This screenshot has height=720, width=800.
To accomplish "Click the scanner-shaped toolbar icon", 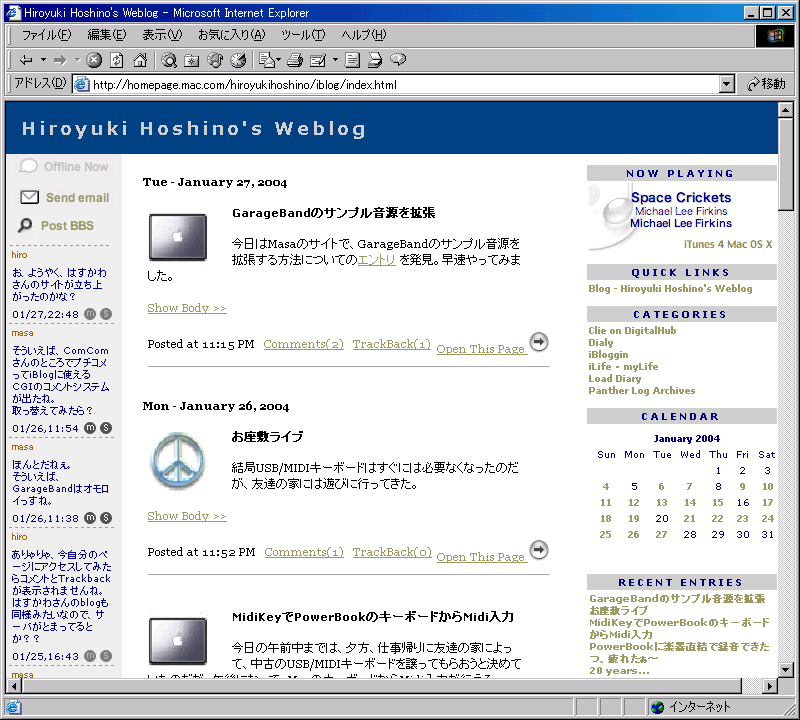I will (375, 60).
